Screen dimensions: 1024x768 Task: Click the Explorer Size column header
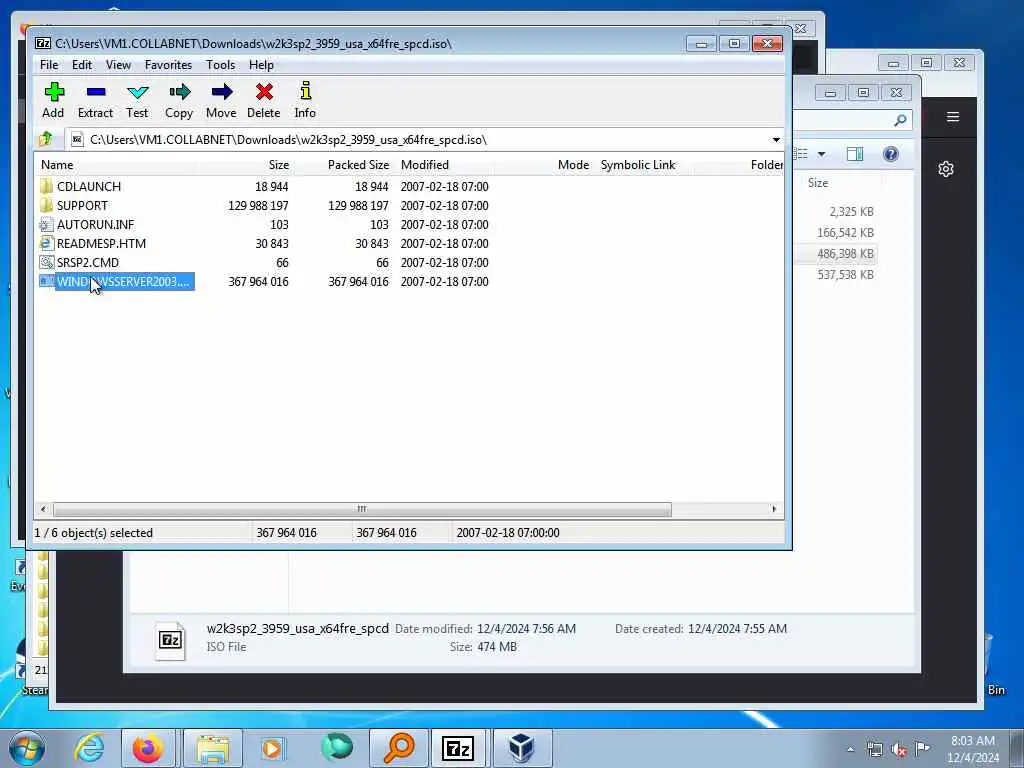click(x=818, y=183)
